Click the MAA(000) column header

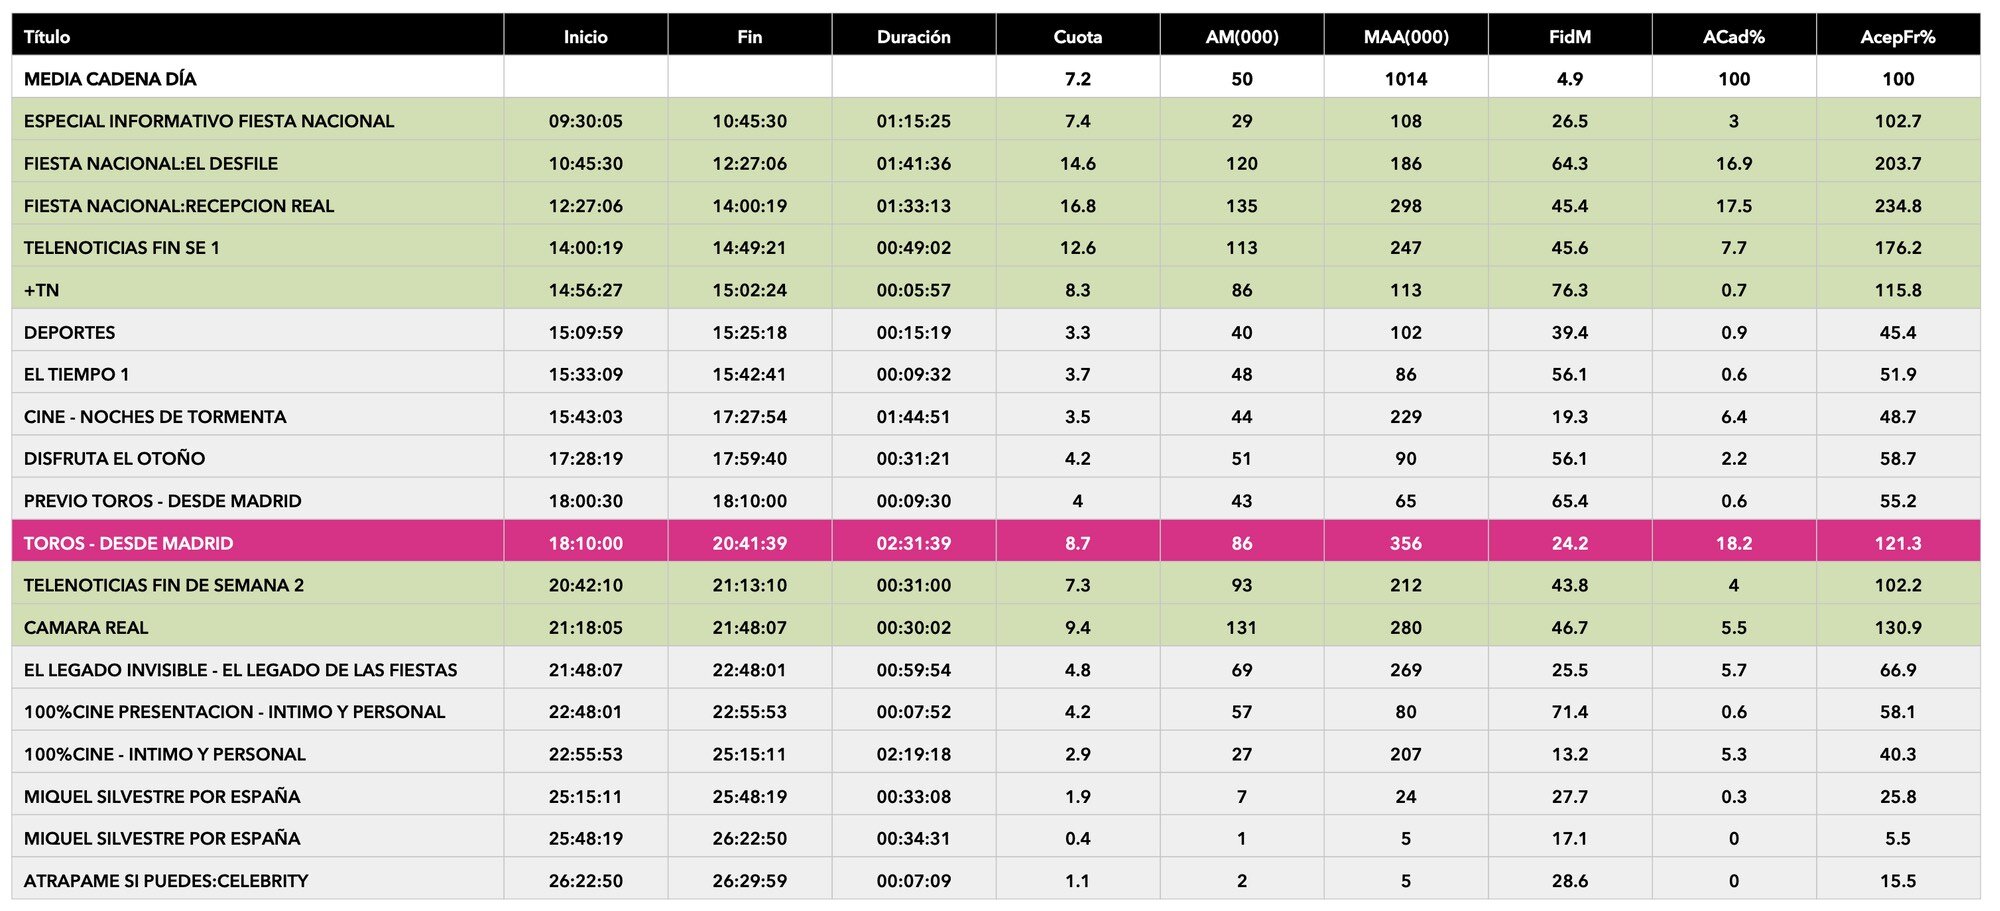(1405, 37)
